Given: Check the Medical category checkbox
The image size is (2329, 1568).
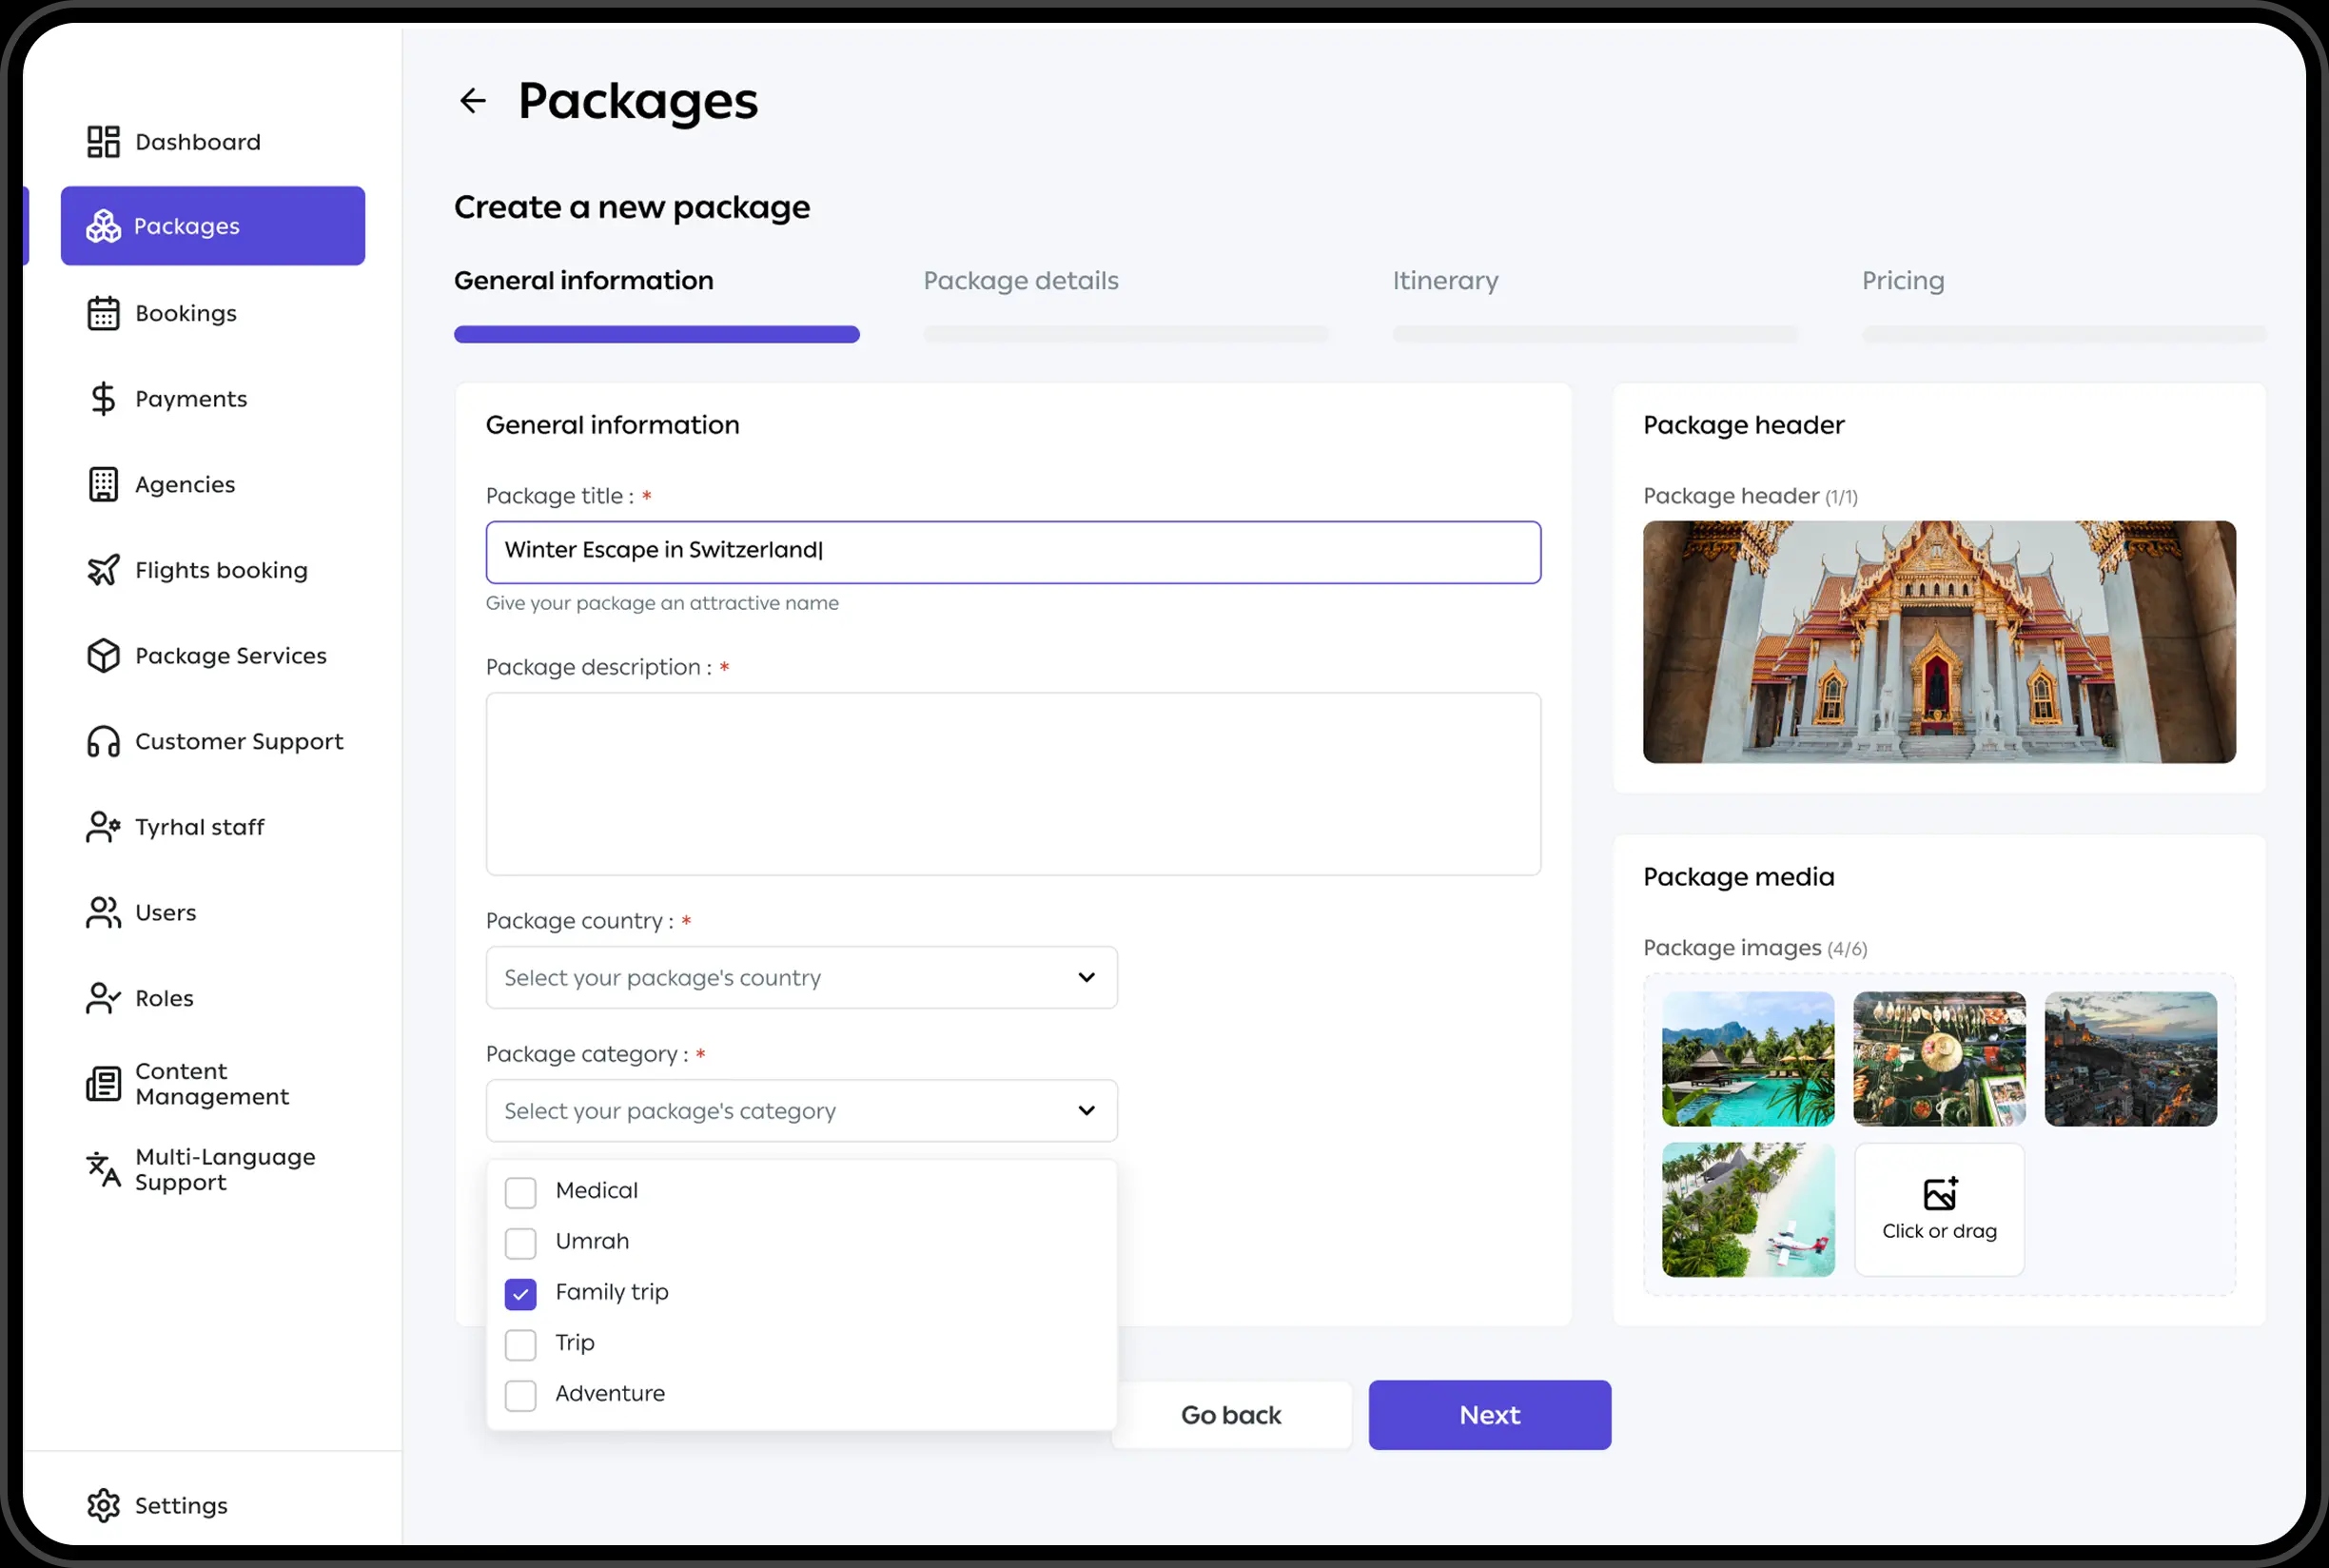Looking at the screenshot, I should pyautogui.click(x=520, y=1192).
